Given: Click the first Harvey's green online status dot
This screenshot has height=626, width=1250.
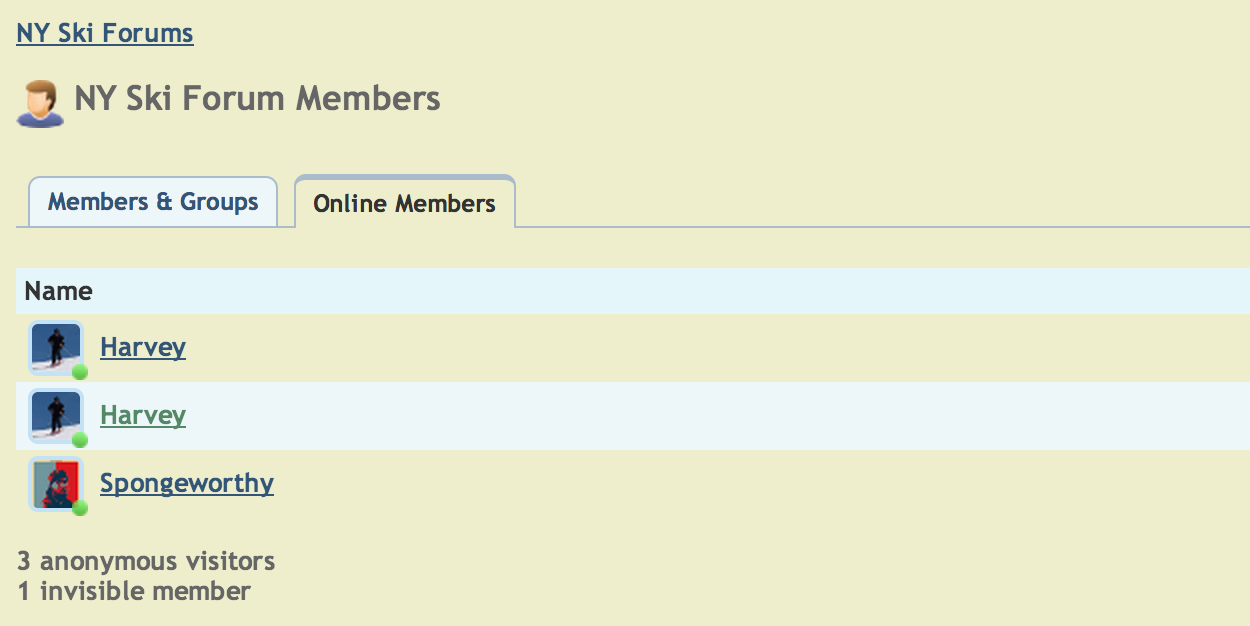Looking at the screenshot, I should (x=80, y=372).
